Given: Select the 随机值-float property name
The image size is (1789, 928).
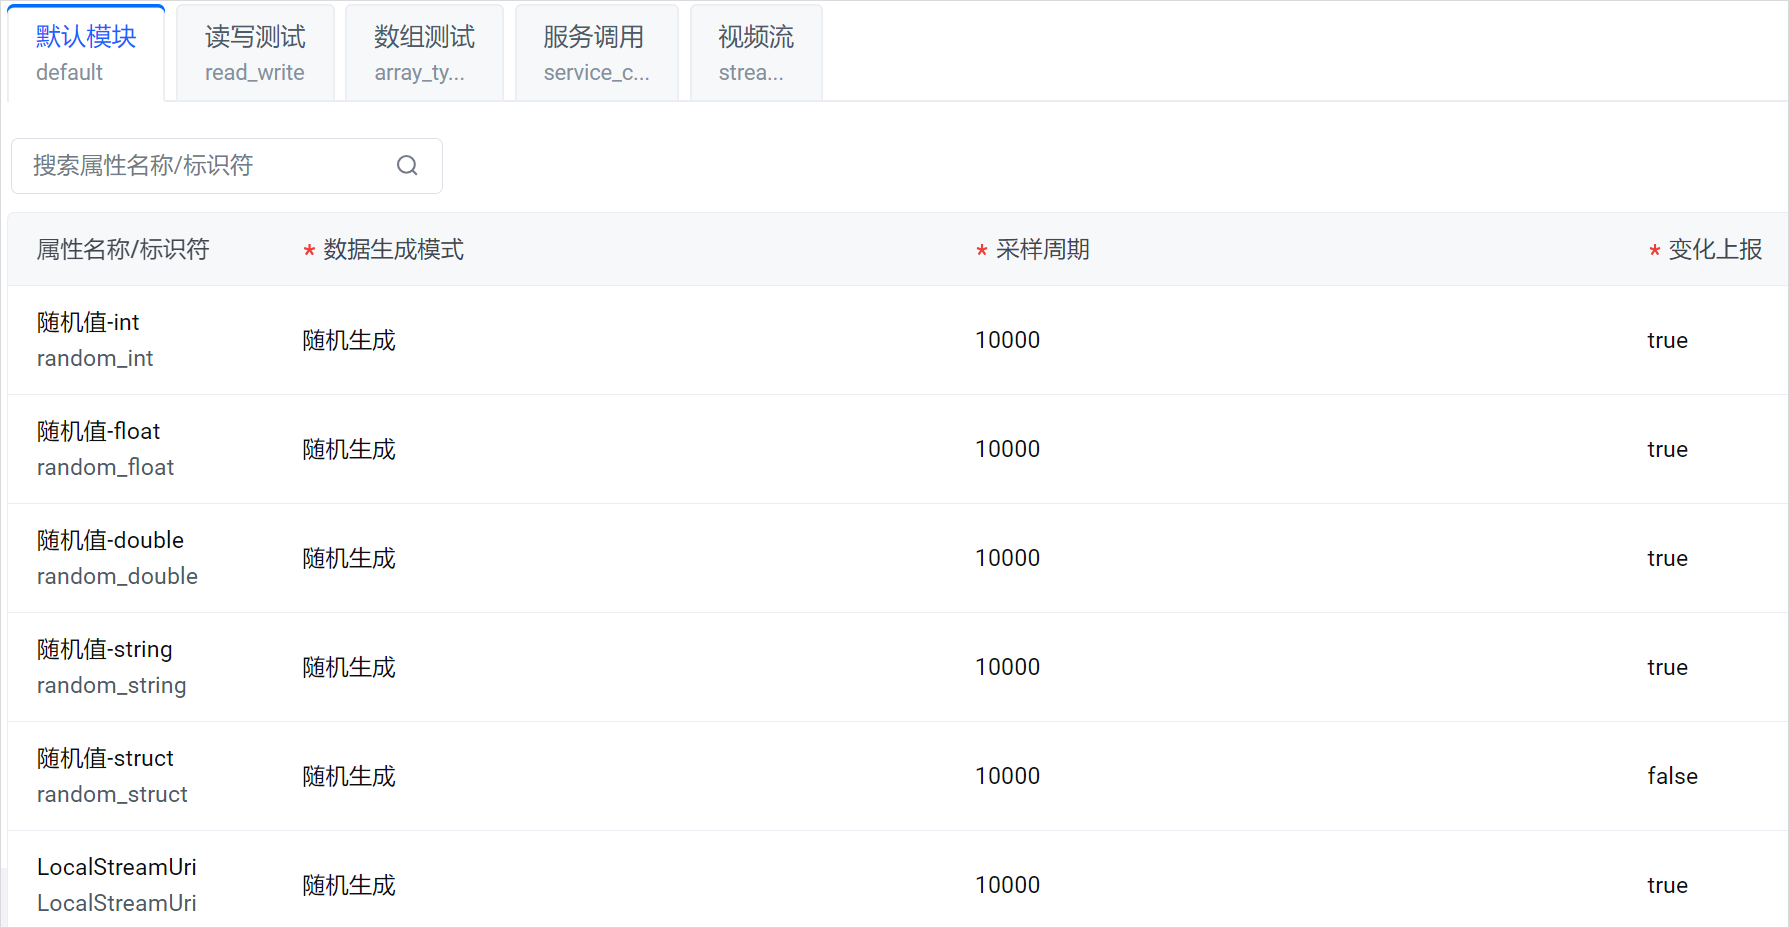Looking at the screenshot, I should (98, 431).
